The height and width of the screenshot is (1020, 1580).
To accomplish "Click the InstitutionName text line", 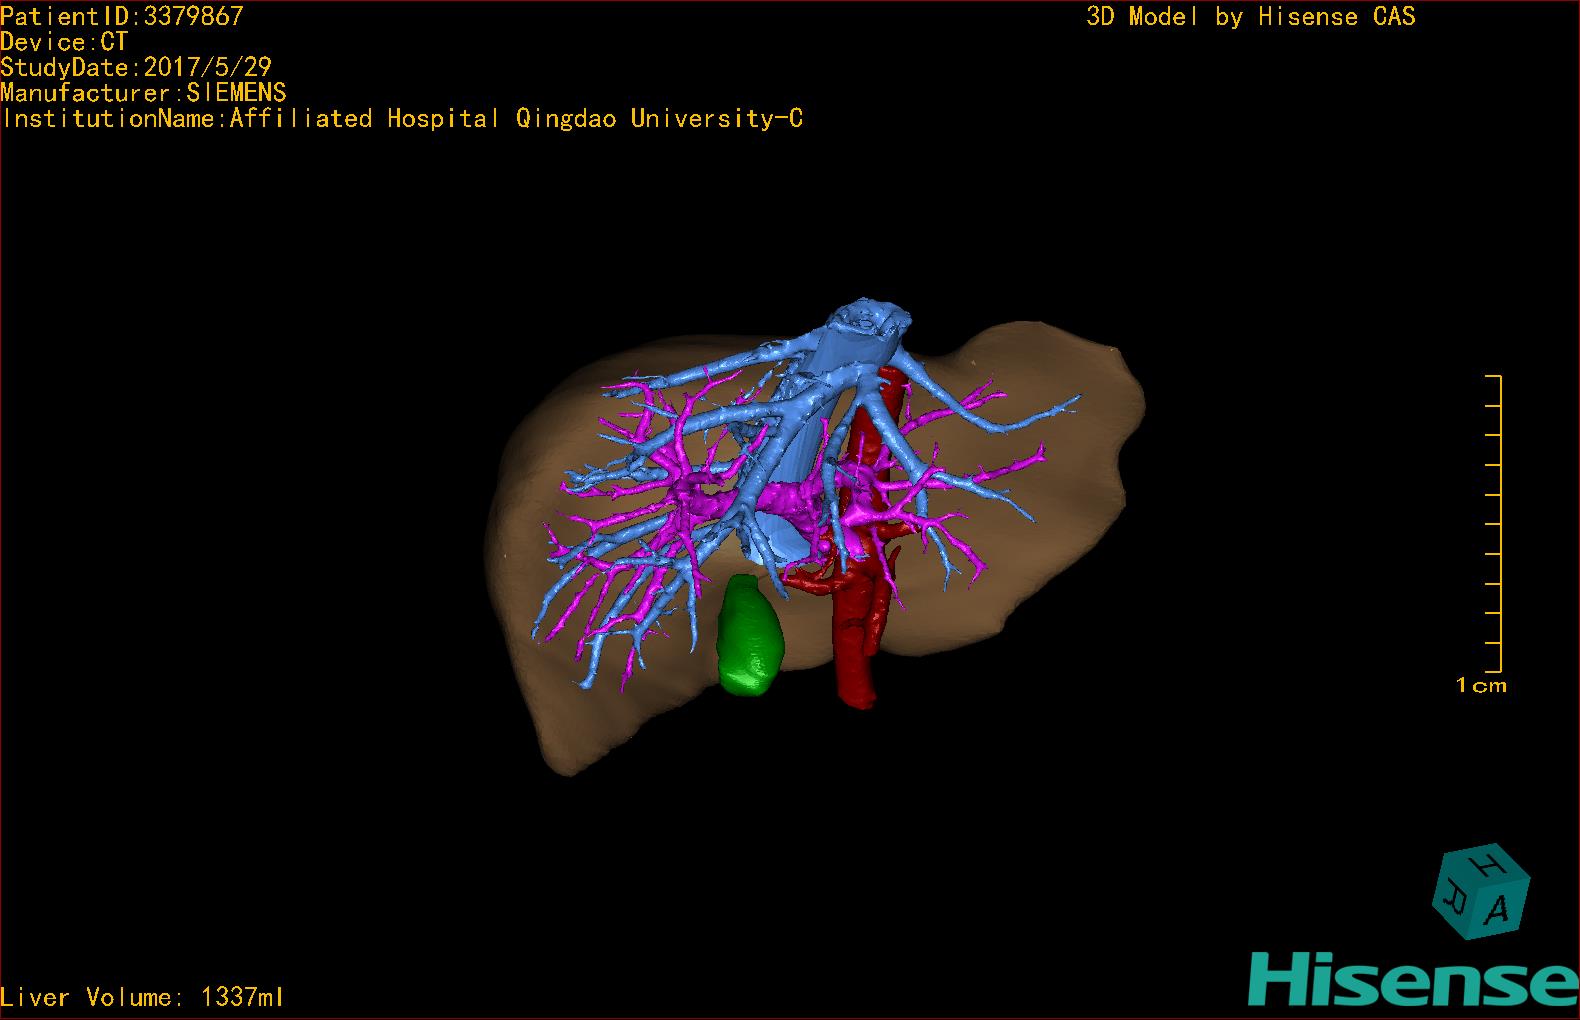I will click(402, 119).
